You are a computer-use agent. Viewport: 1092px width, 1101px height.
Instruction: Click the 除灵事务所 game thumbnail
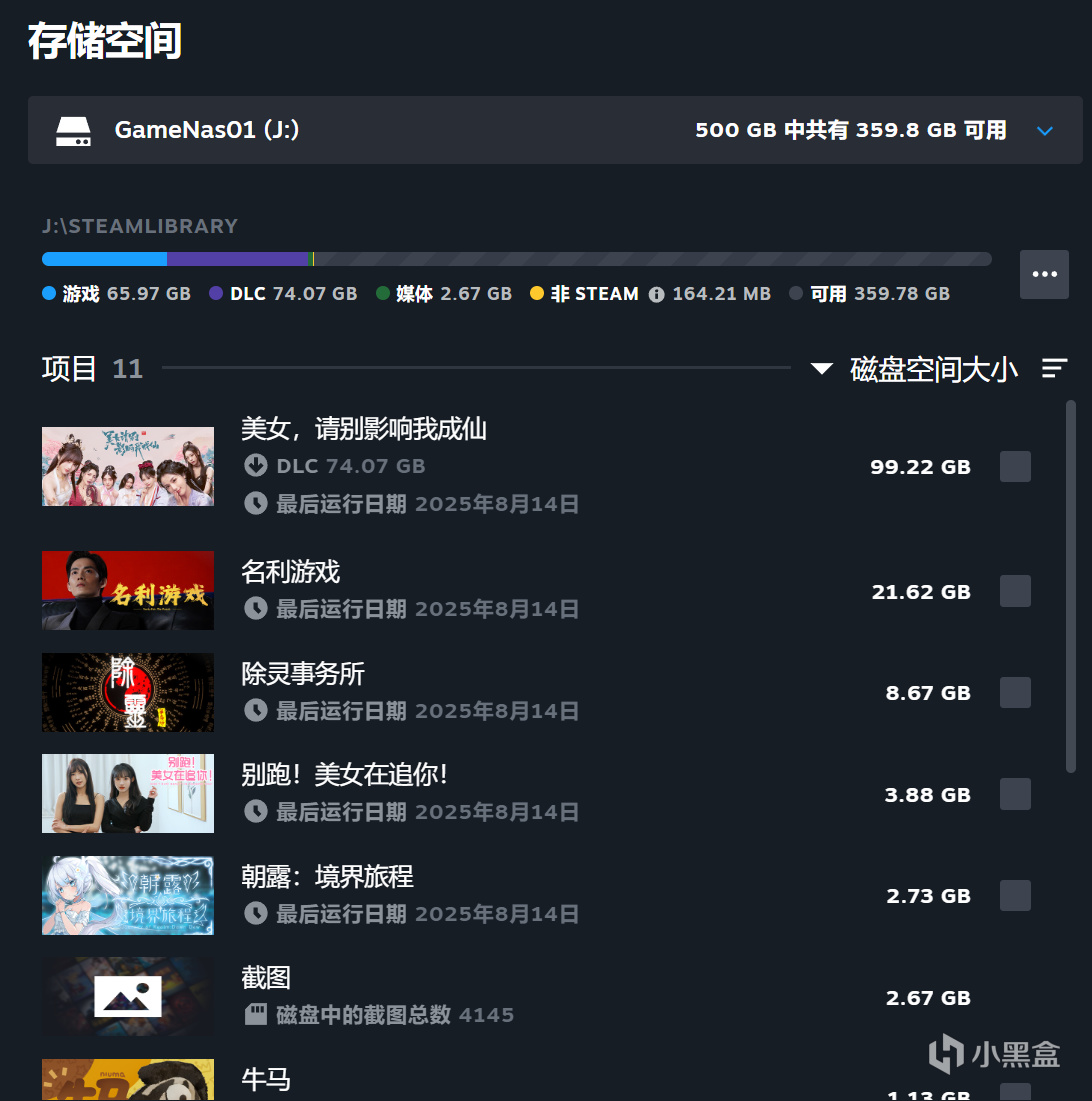(128, 692)
